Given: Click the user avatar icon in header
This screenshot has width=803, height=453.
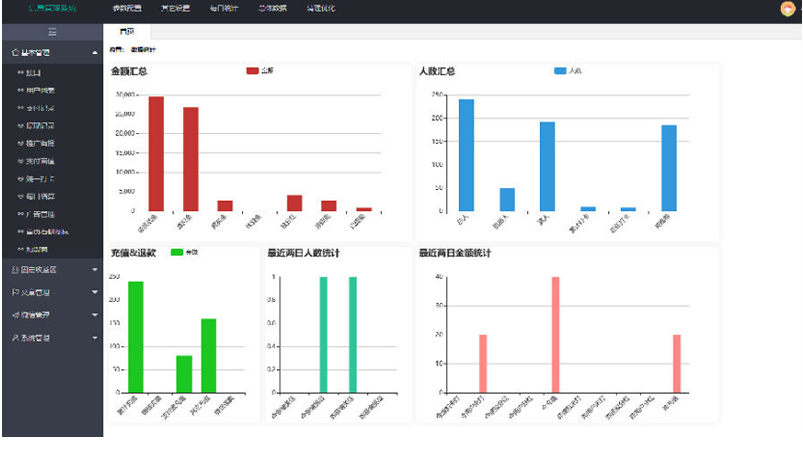Looking at the screenshot, I should [787, 9].
